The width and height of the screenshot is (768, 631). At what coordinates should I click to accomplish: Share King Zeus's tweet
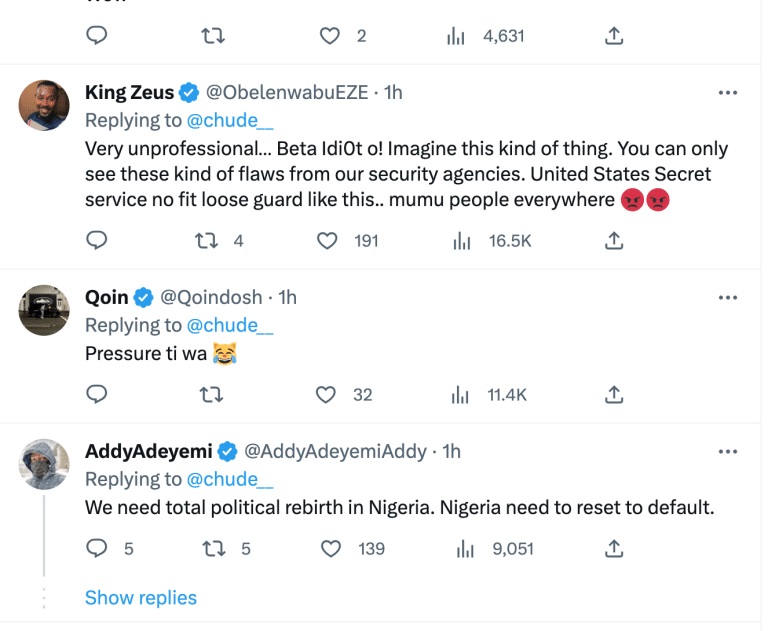point(615,240)
